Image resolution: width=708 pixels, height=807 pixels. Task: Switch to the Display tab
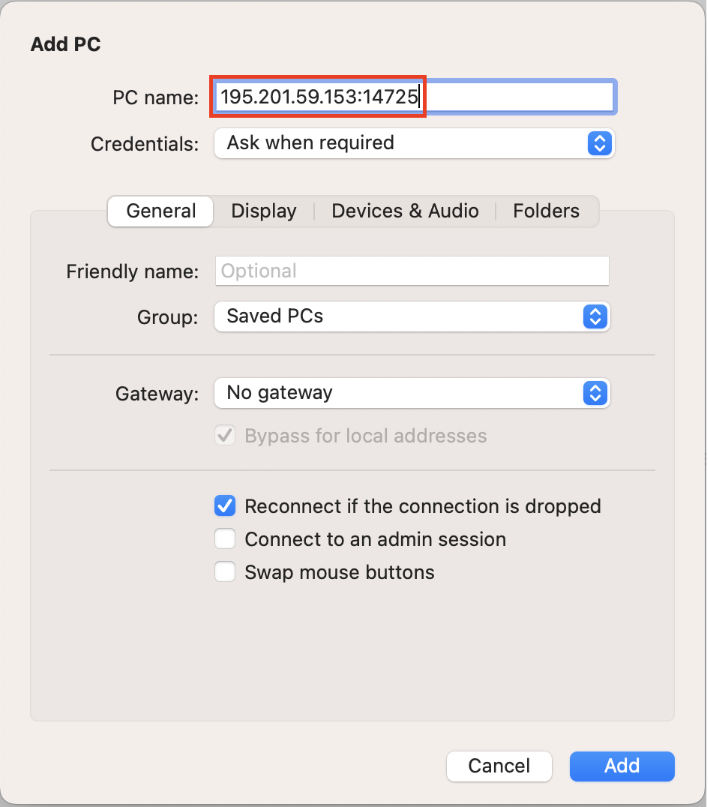pyautogui.click(x=263, y=211)
